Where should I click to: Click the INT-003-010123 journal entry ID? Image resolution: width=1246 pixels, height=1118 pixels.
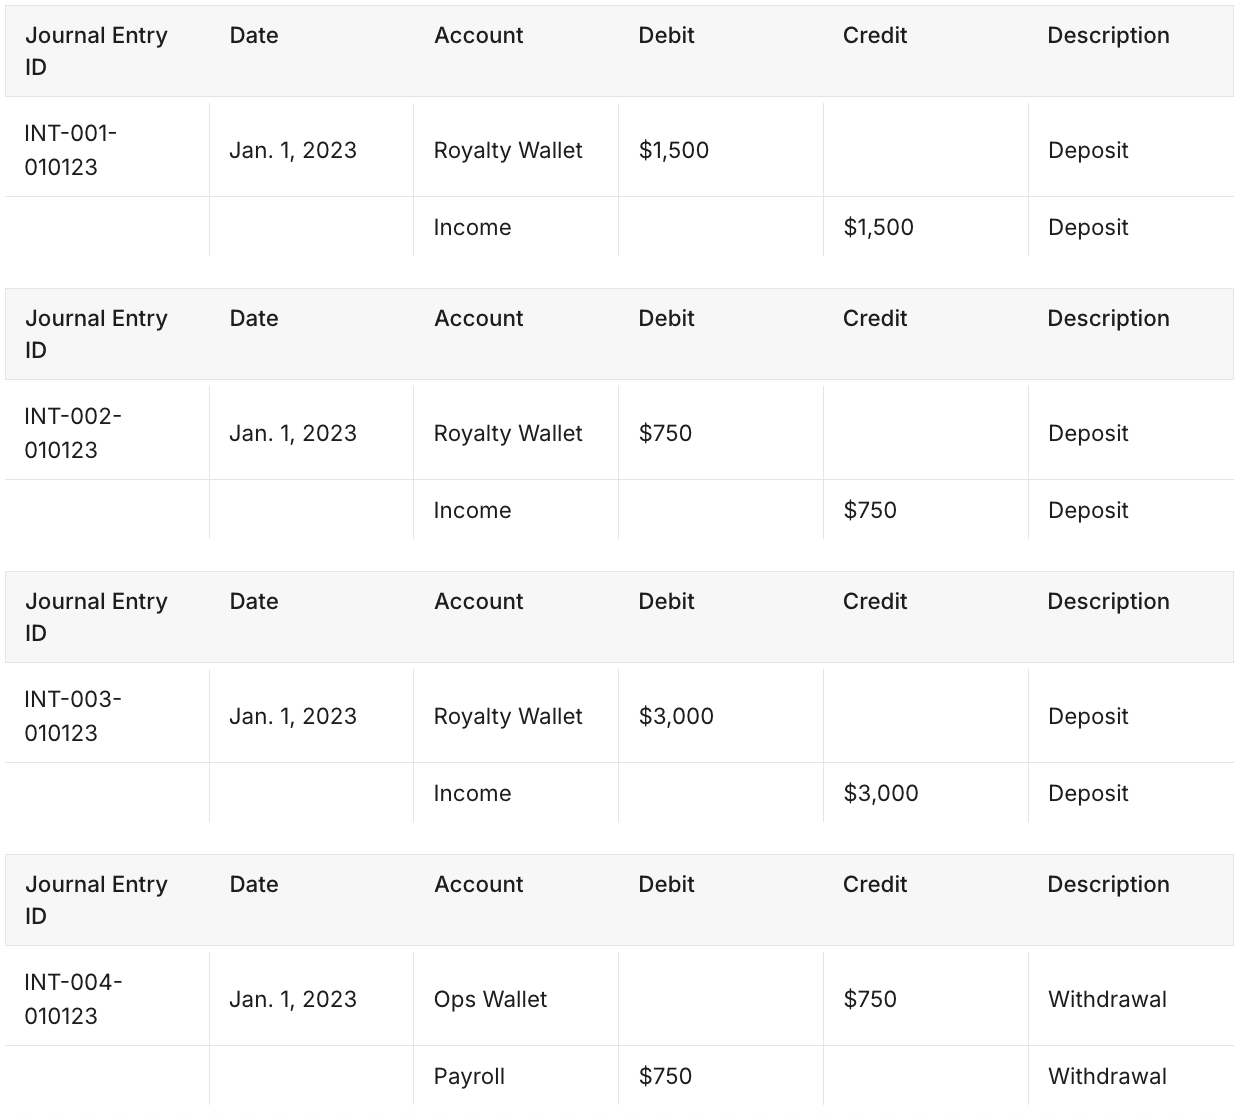72,716
